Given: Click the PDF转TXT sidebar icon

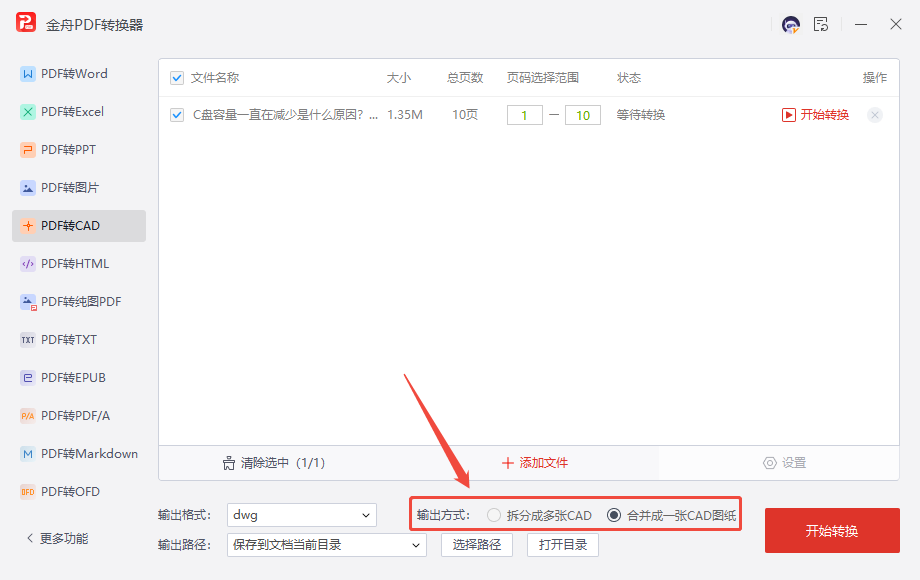Looking at the screenshot, I should [x=28, y=340].
